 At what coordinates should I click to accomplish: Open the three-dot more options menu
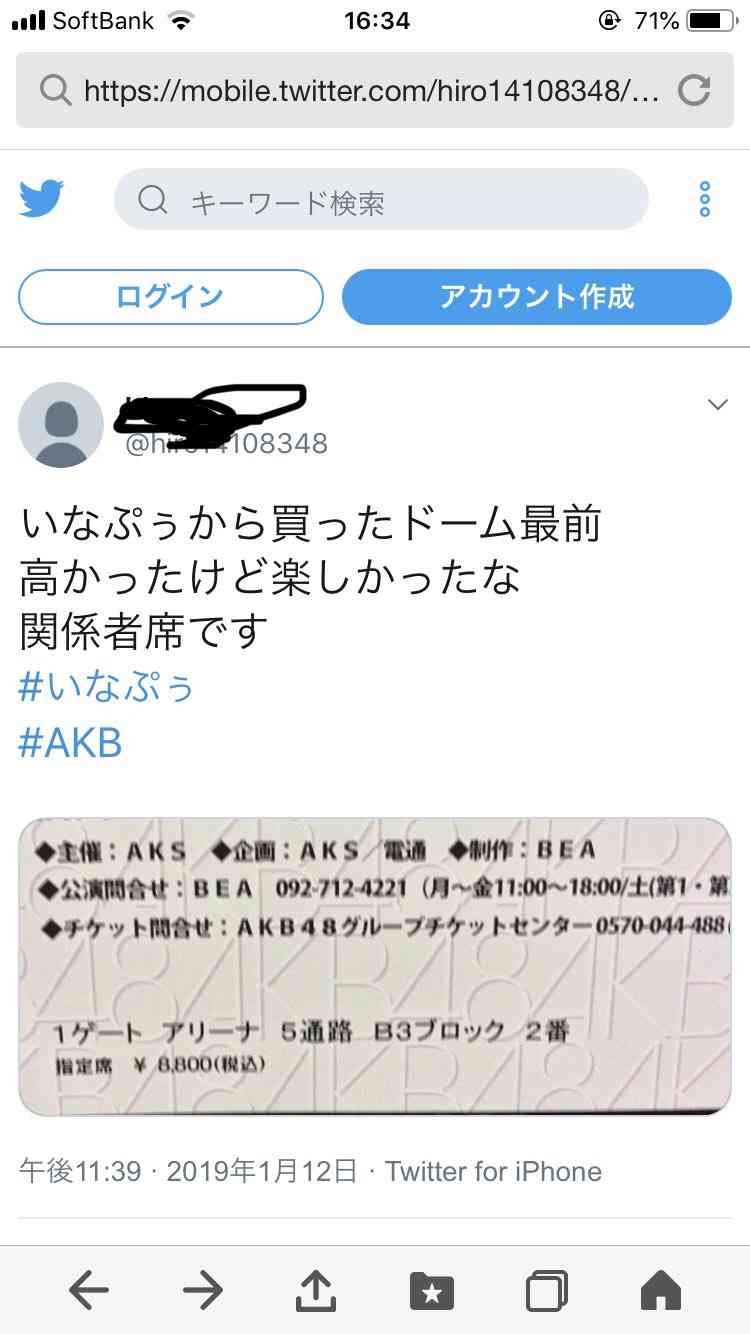click(705, 200)
